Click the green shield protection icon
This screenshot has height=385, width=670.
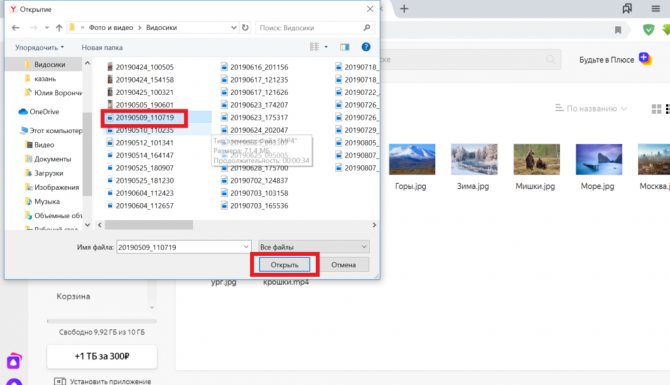(648, 29)
